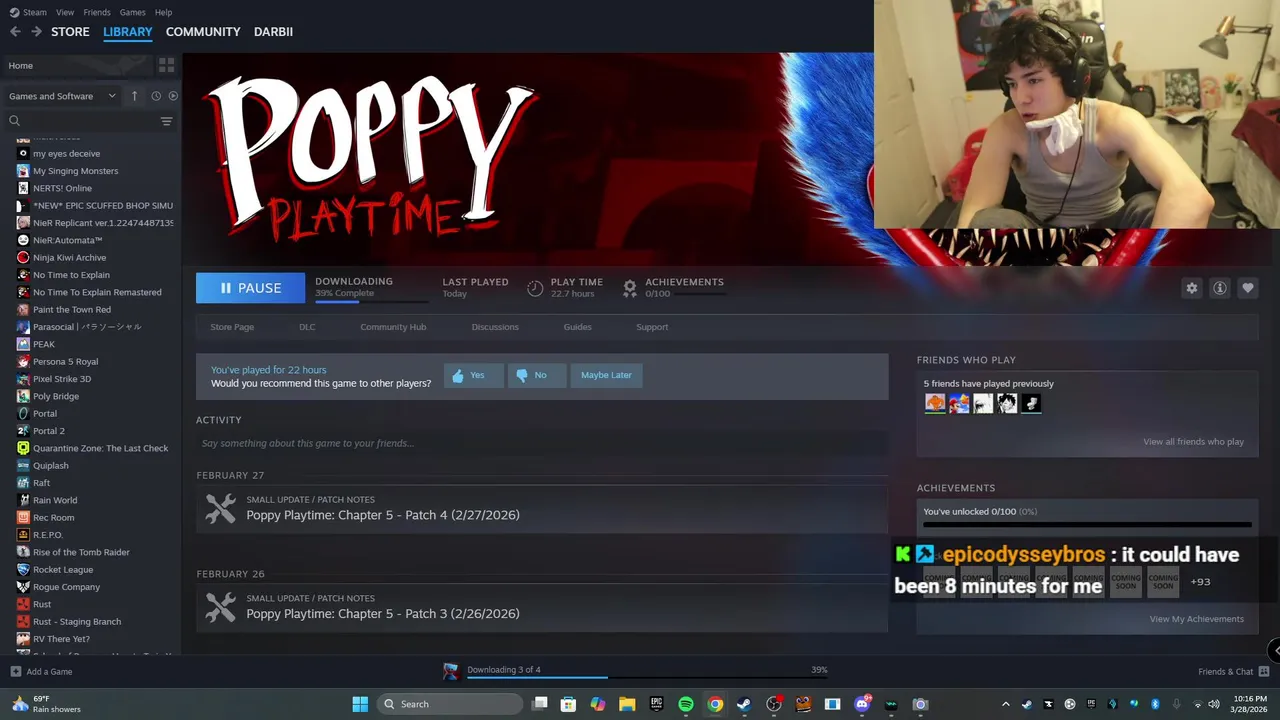The width and height of the screenshot is (1280, 720).
Task: Click the first friend avatar under Friends Who Play
Action: click(x=935, y=403)
